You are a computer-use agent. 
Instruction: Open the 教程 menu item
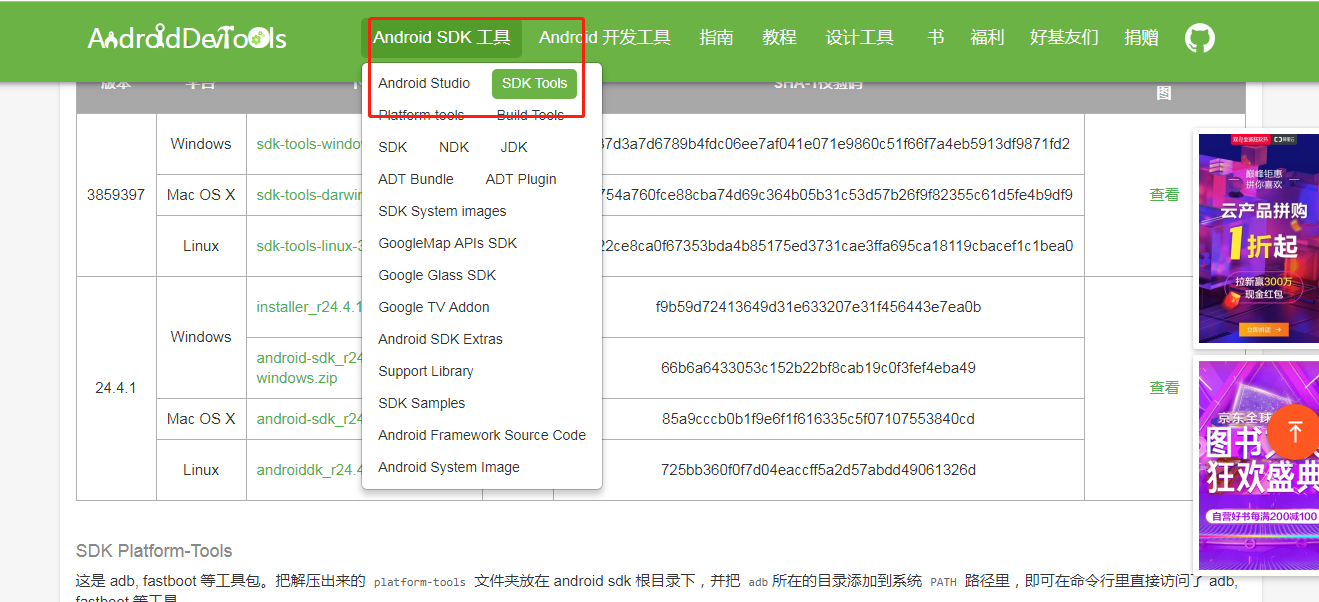(x=779, y=37)
